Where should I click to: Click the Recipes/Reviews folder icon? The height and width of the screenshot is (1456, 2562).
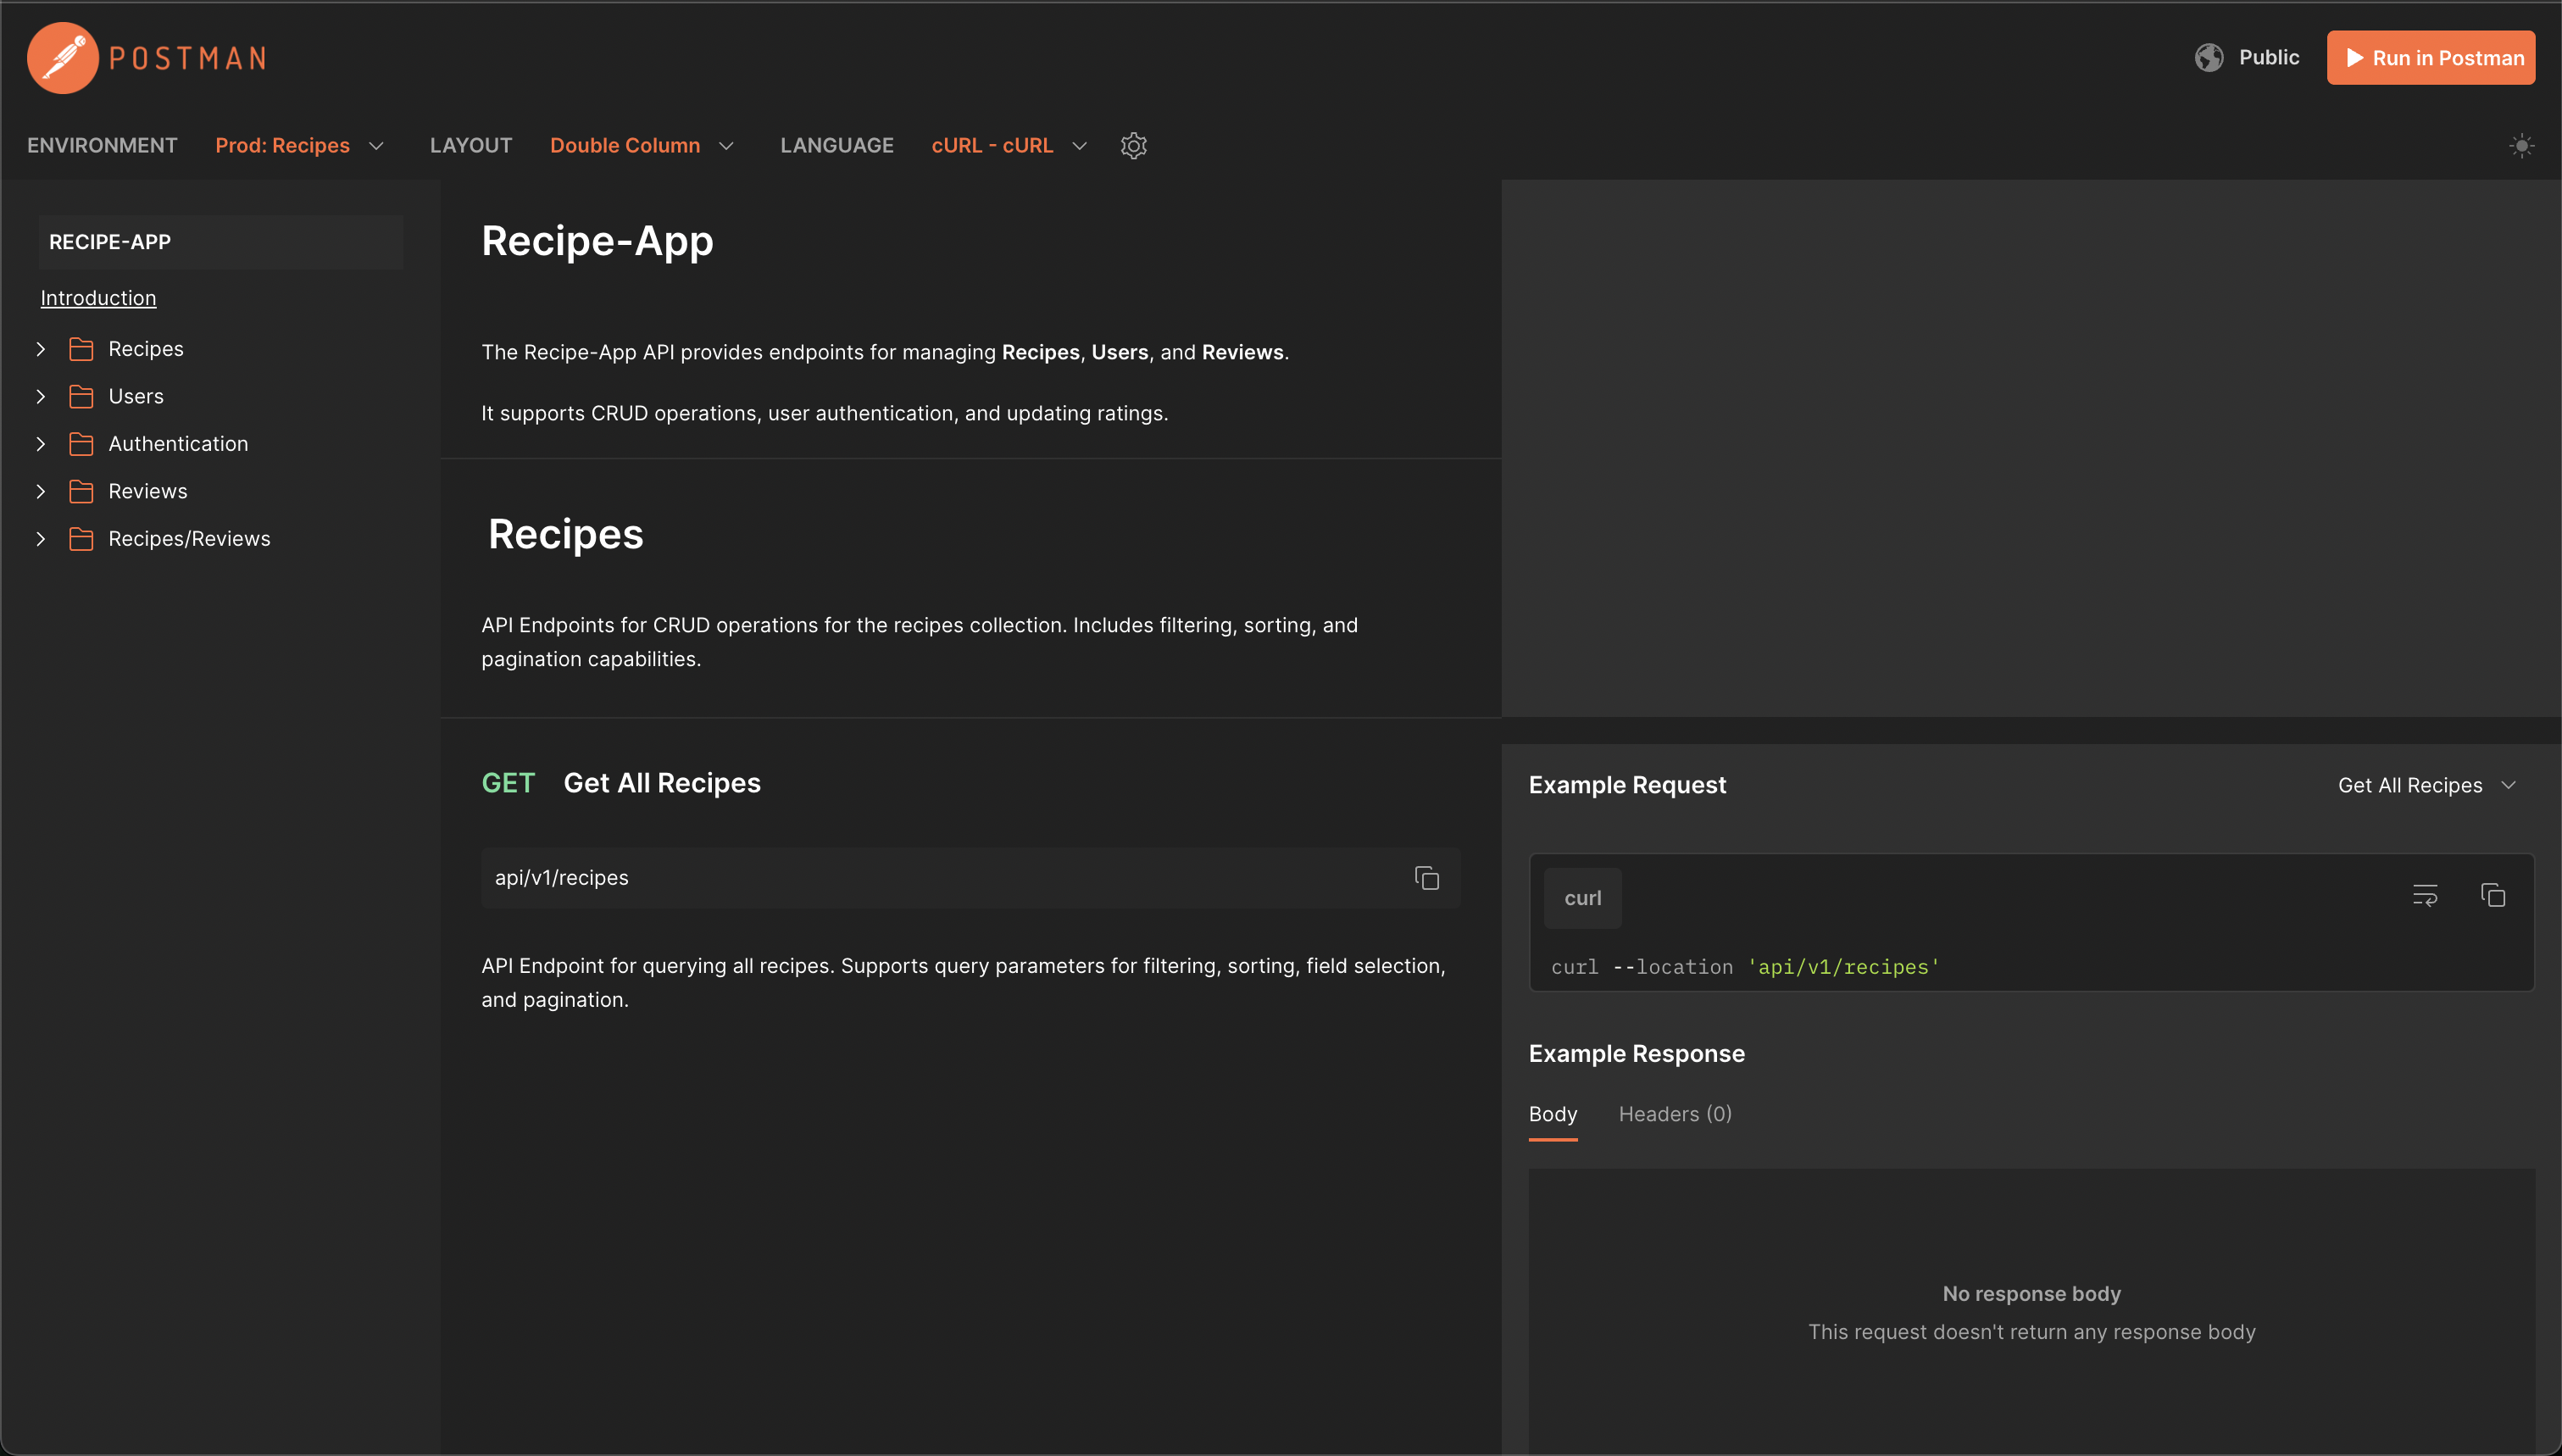click(x=81, y=539)
